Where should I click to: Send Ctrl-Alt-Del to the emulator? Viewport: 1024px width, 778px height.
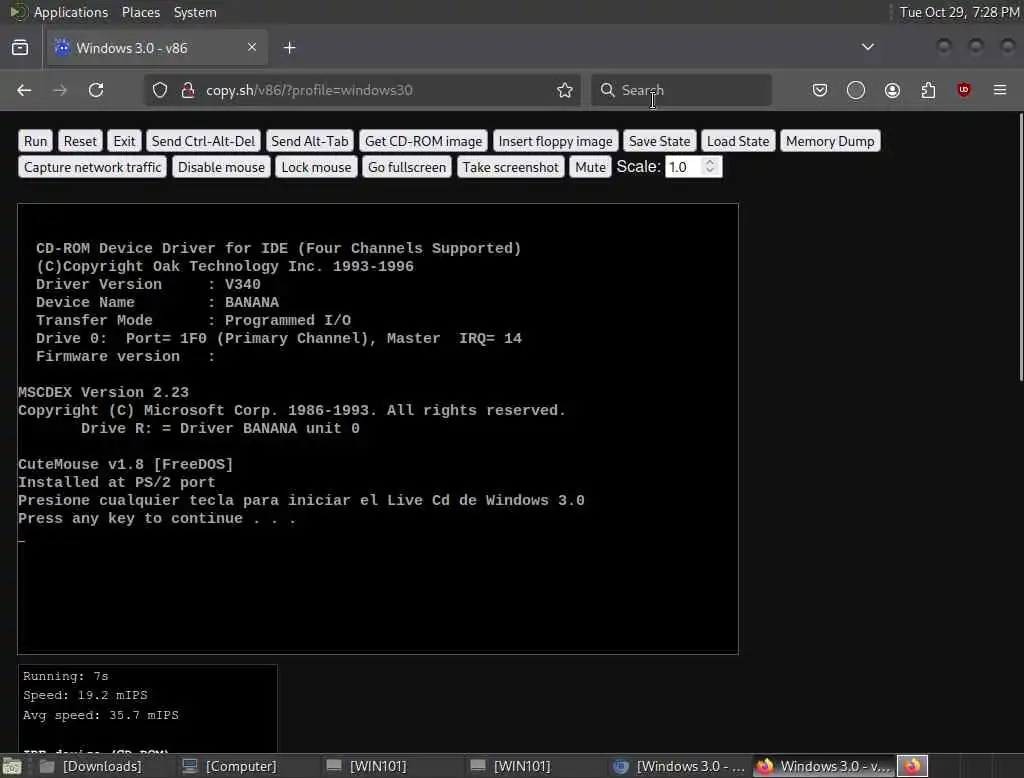tap(203, 141)
